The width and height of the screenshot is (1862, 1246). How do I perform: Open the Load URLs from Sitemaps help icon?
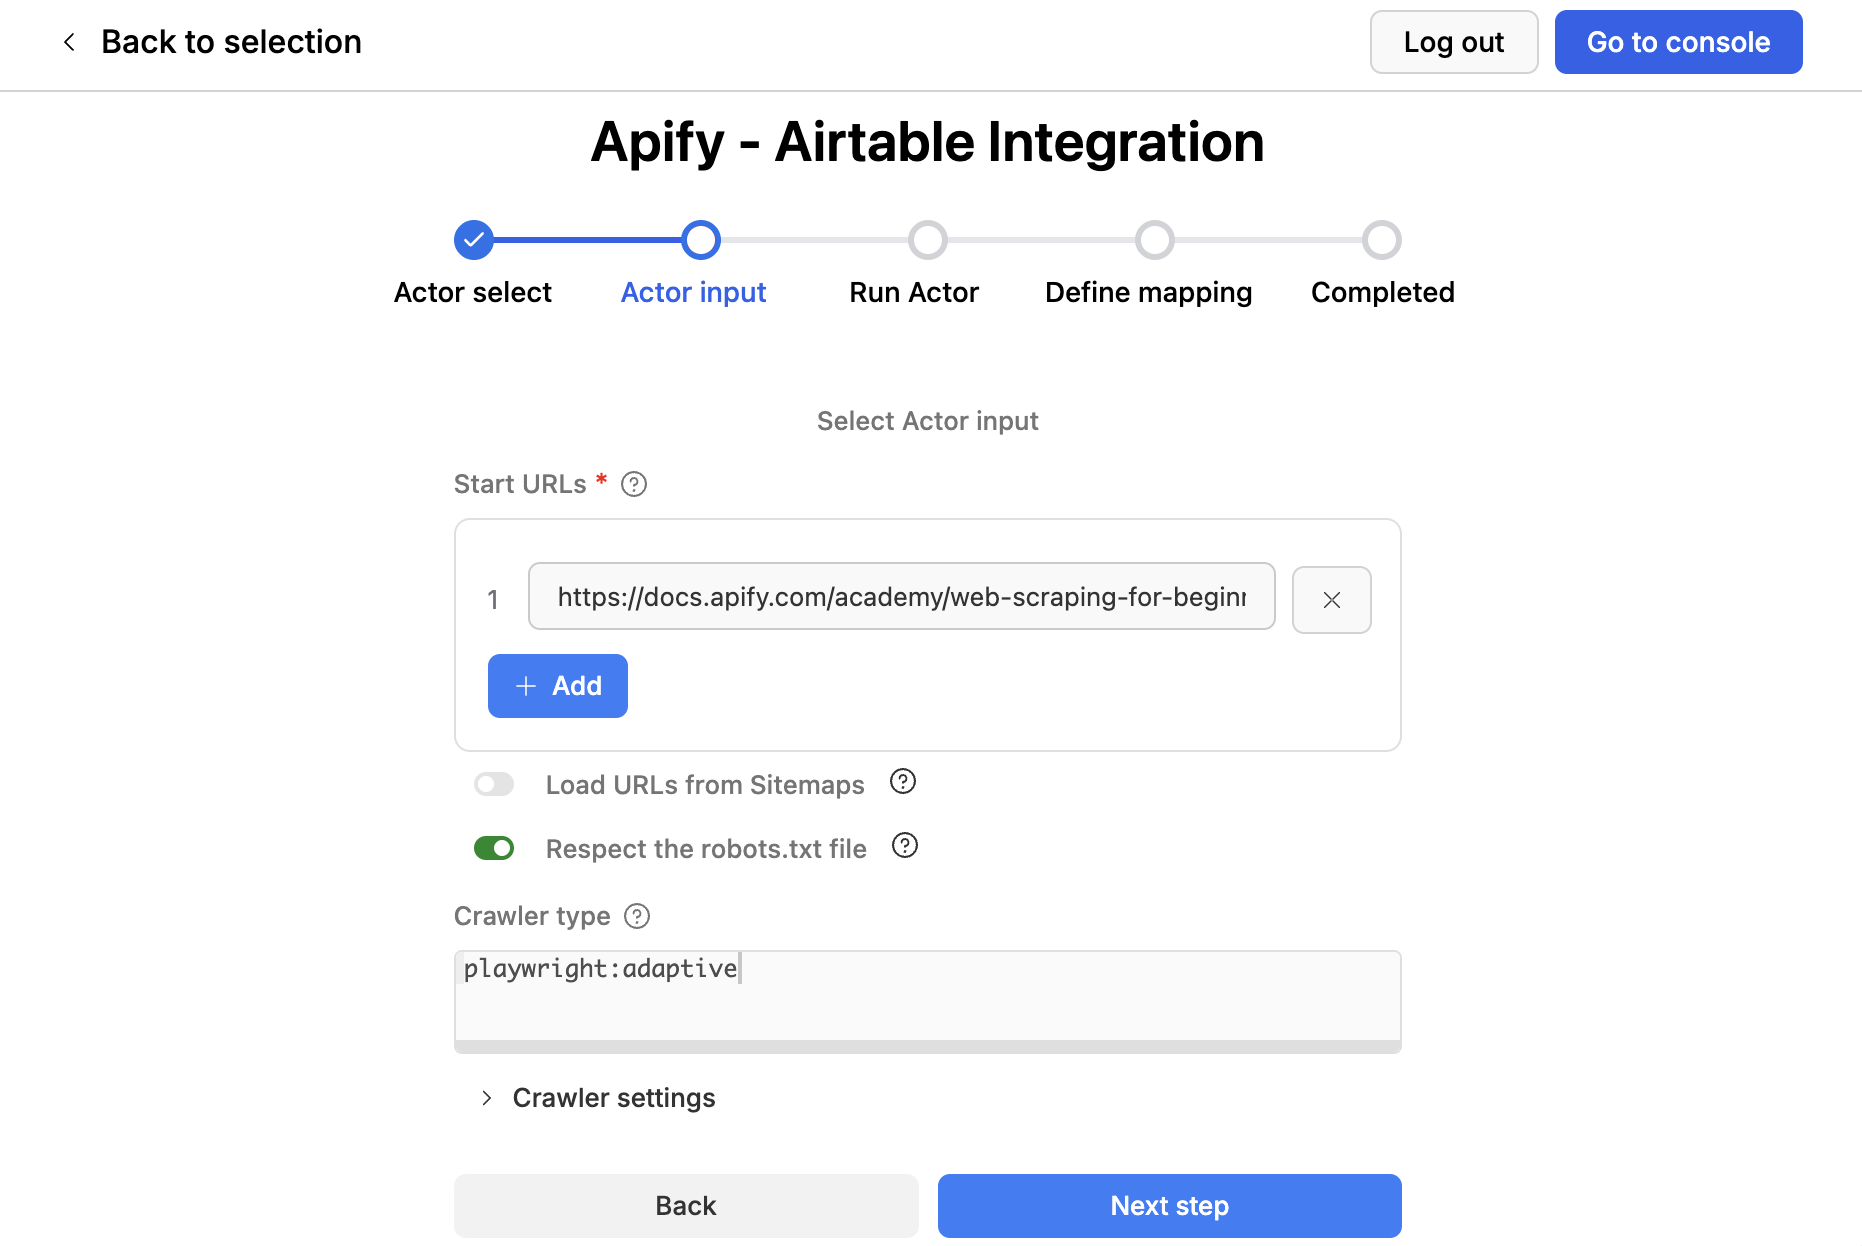[x=902, y=782]
